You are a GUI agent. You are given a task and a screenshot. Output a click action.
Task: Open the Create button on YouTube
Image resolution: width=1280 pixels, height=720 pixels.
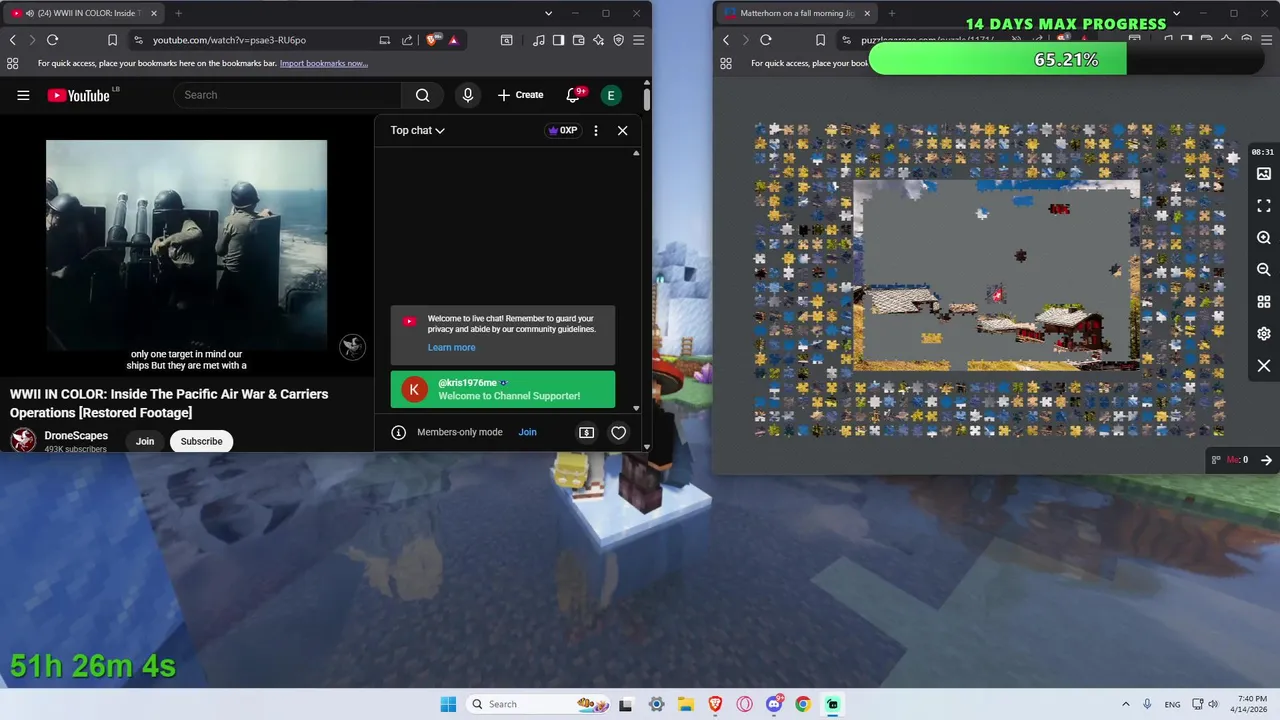(x=520, y=95)
